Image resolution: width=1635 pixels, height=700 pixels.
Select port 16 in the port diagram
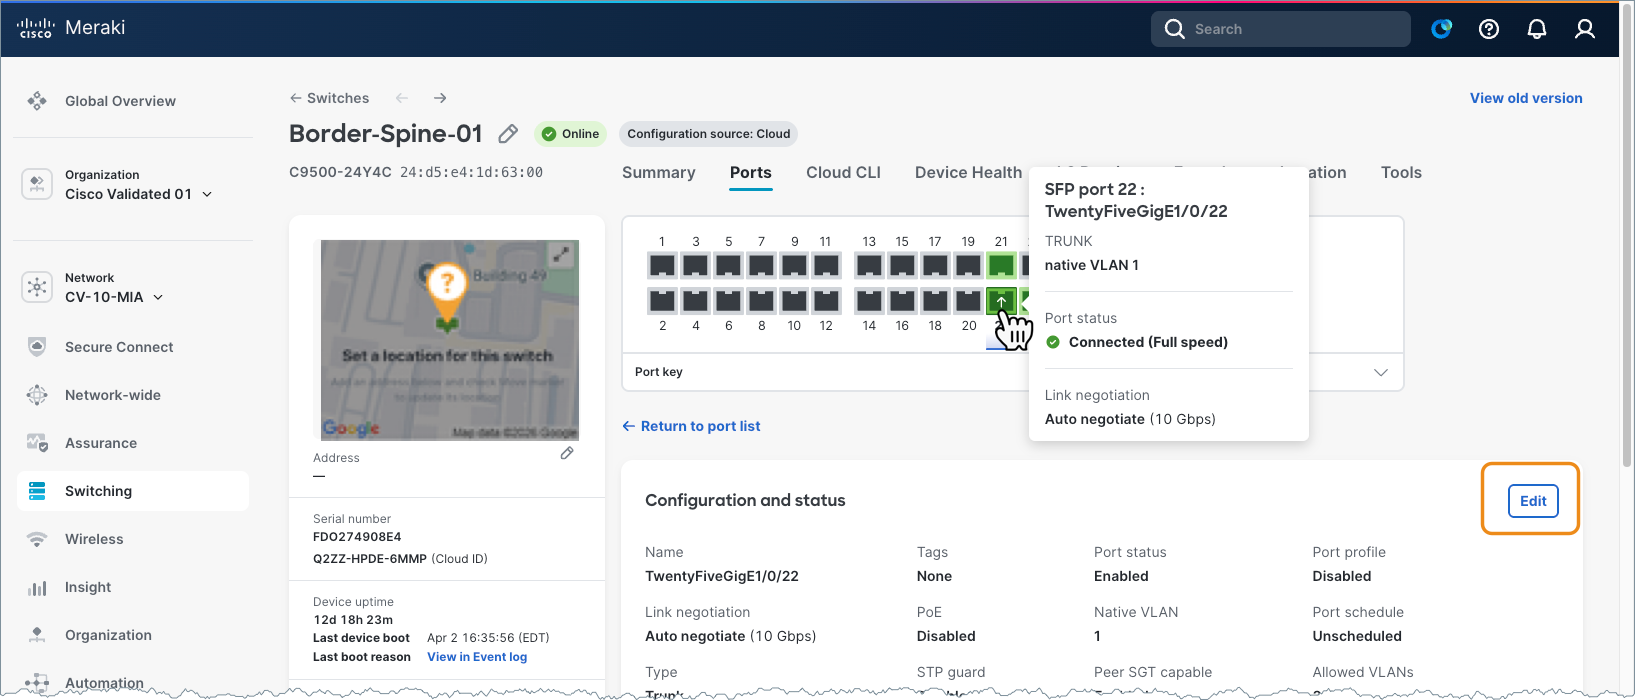pyautogui.click(x=902, y=300)
